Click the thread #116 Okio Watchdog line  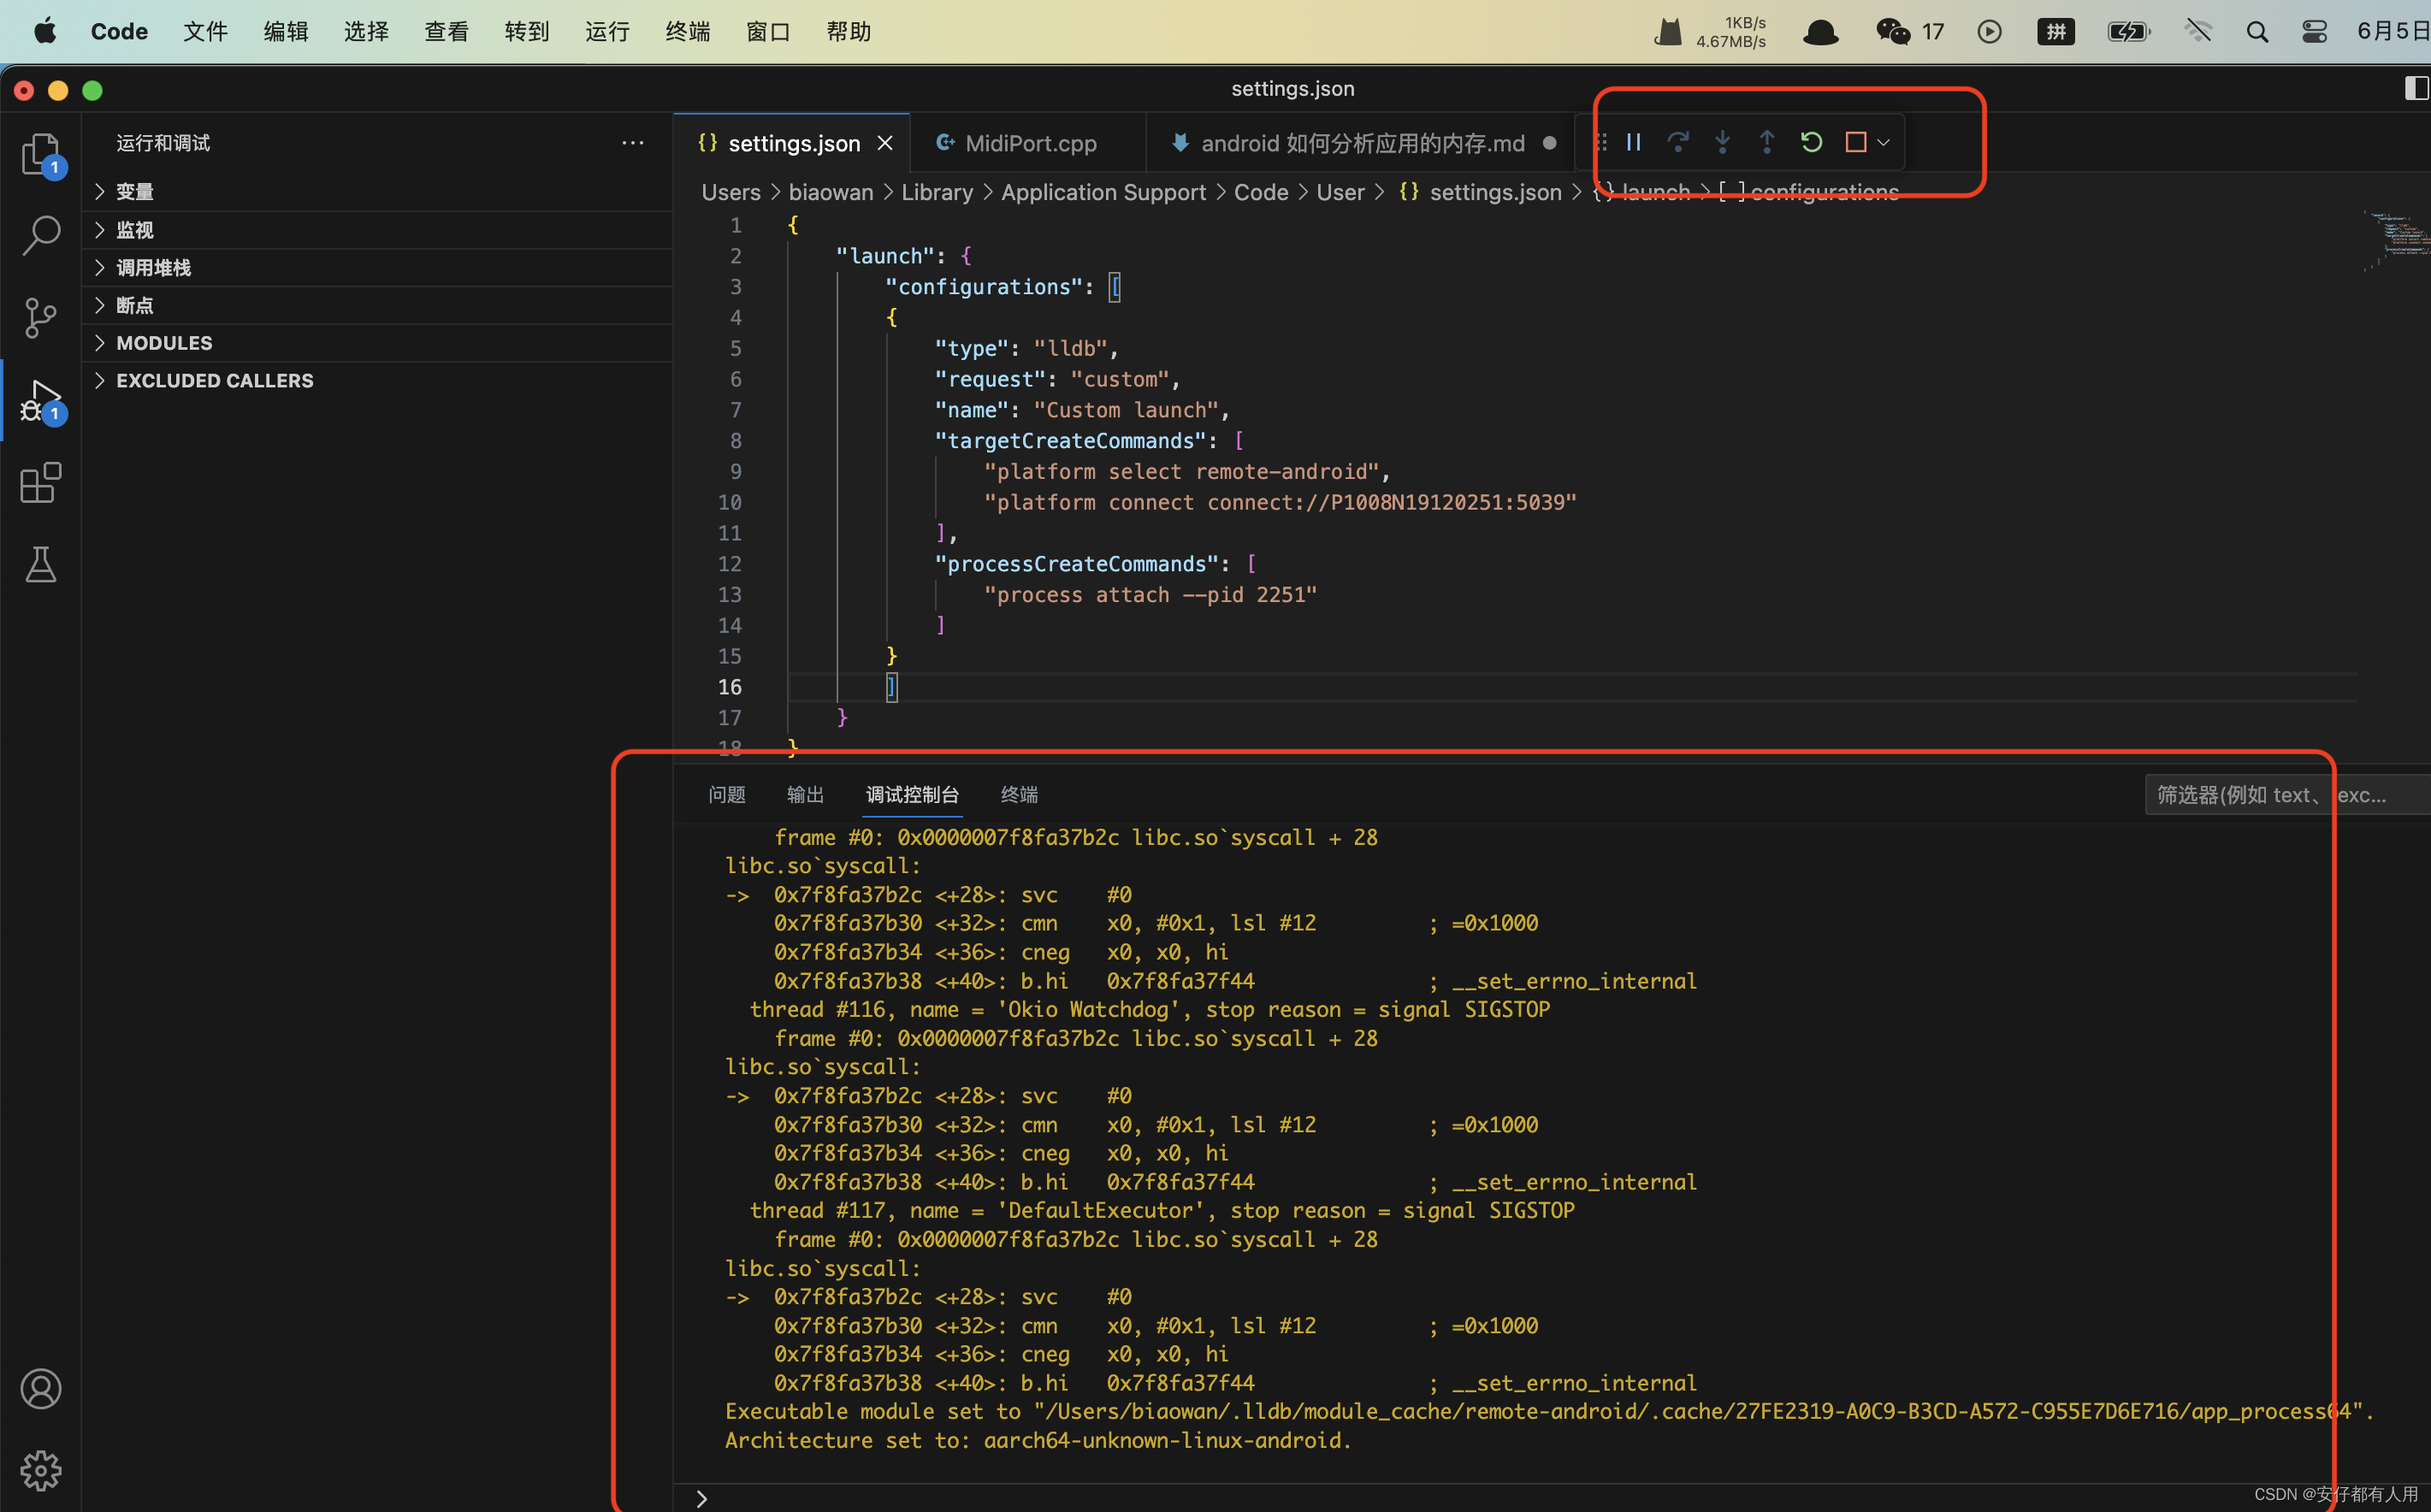(1150, 1009)
